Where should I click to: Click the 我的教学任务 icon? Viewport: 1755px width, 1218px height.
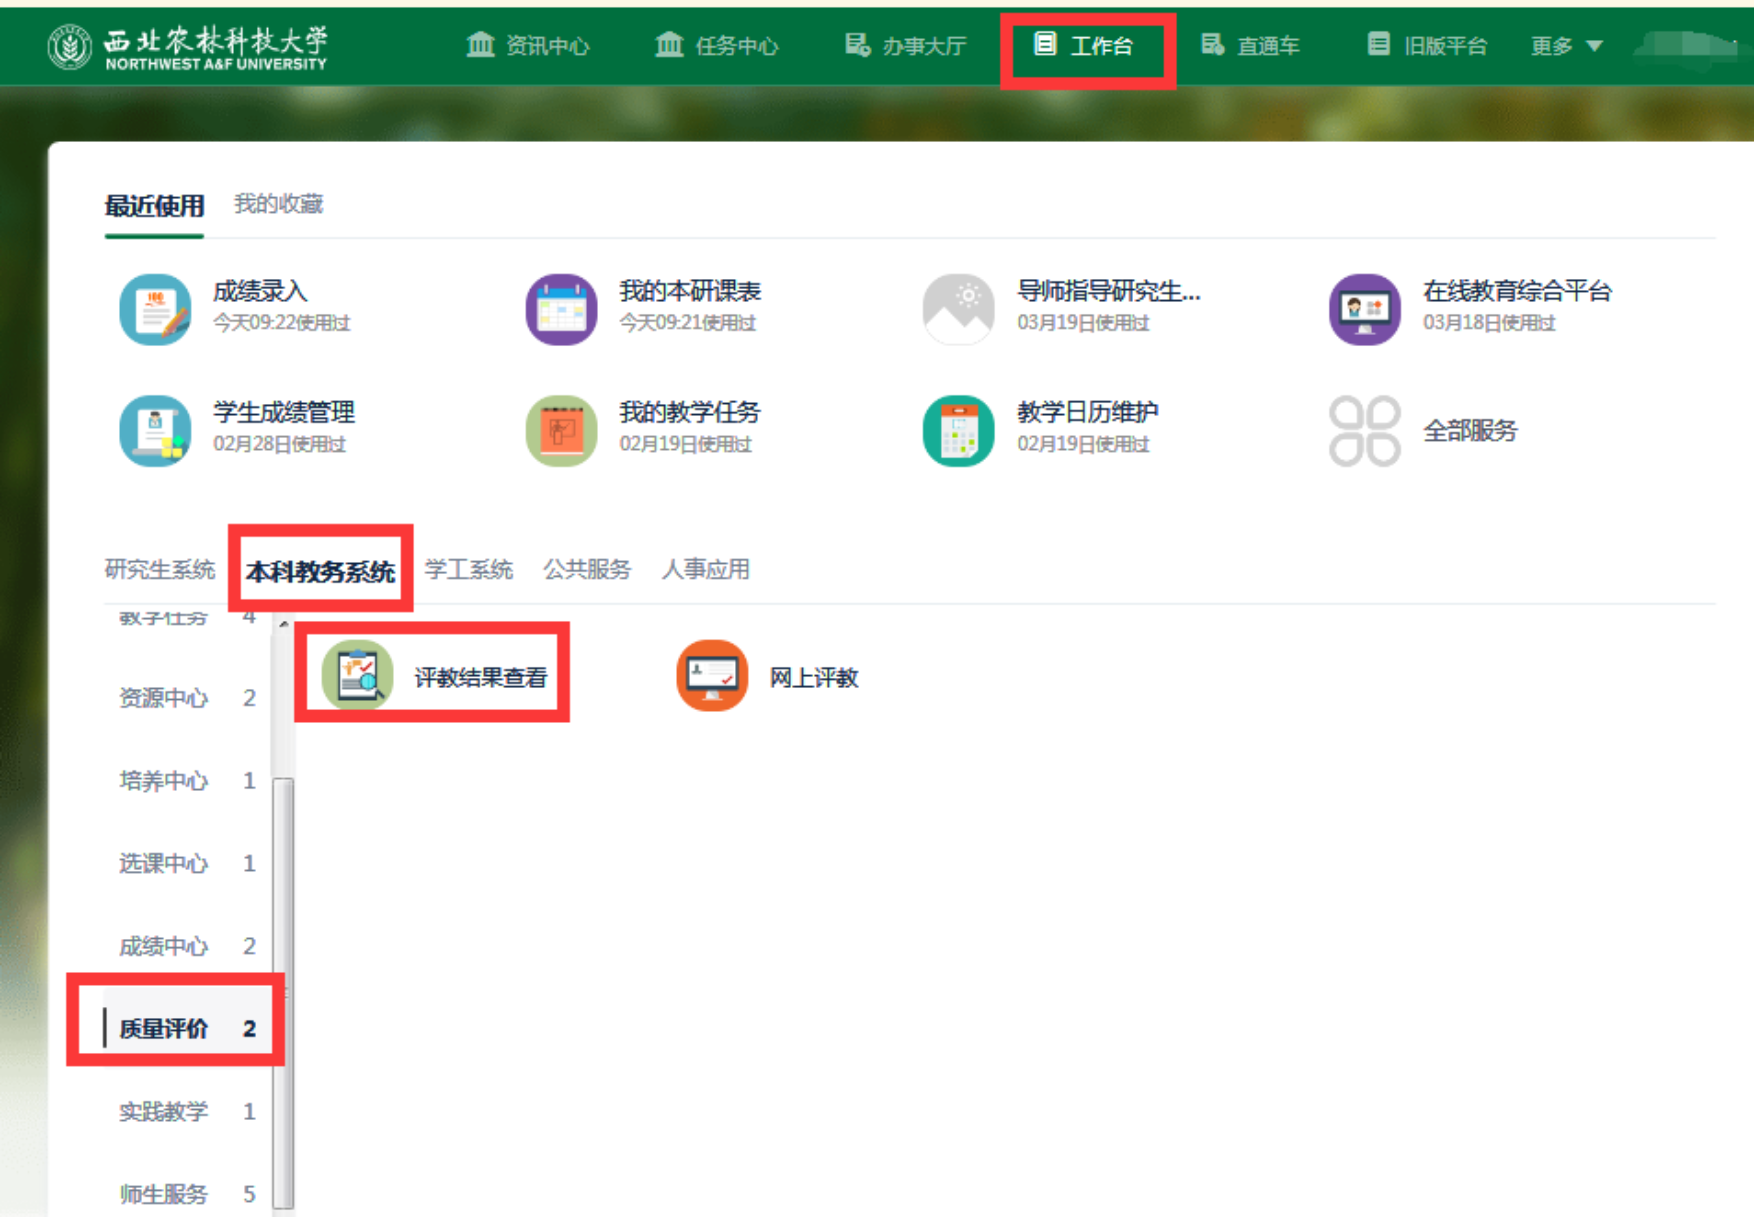click(x=561, y=431)
